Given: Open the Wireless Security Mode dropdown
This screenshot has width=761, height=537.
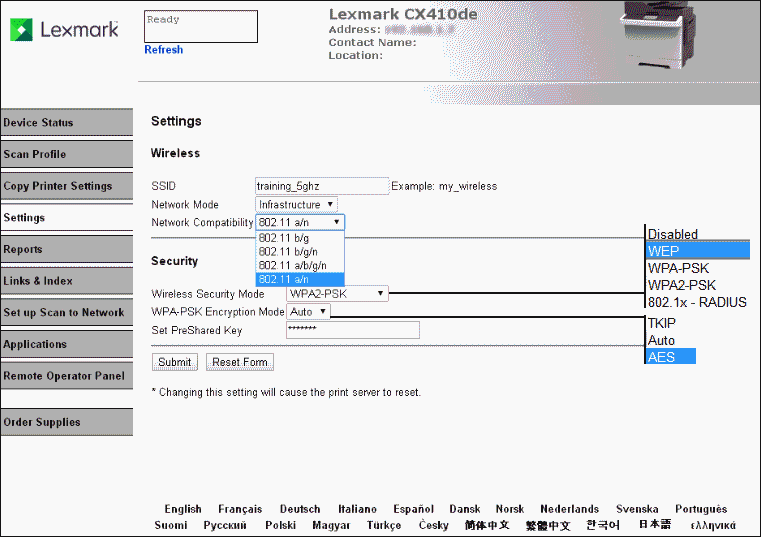Looking at the screenshot, I should 337,294.
